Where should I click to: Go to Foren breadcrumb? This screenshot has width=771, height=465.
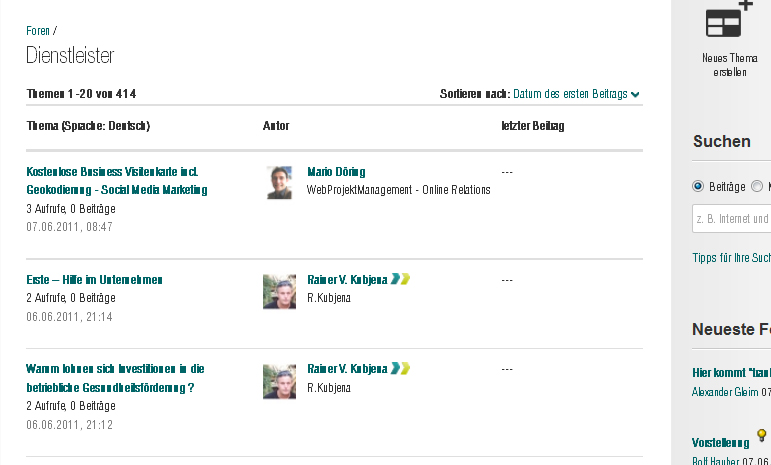tap(38, 31)
